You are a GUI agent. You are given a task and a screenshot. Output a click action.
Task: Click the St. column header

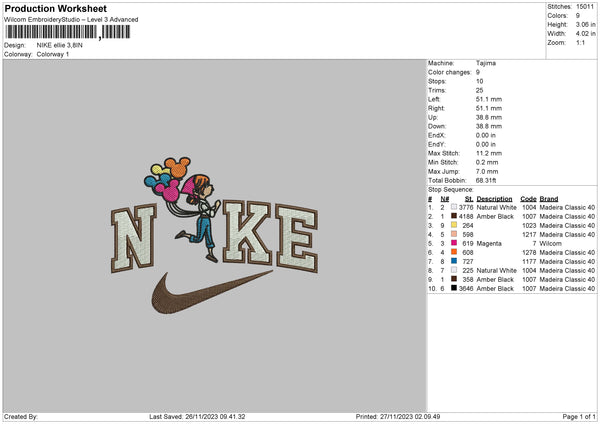click(x=469, y=199)
